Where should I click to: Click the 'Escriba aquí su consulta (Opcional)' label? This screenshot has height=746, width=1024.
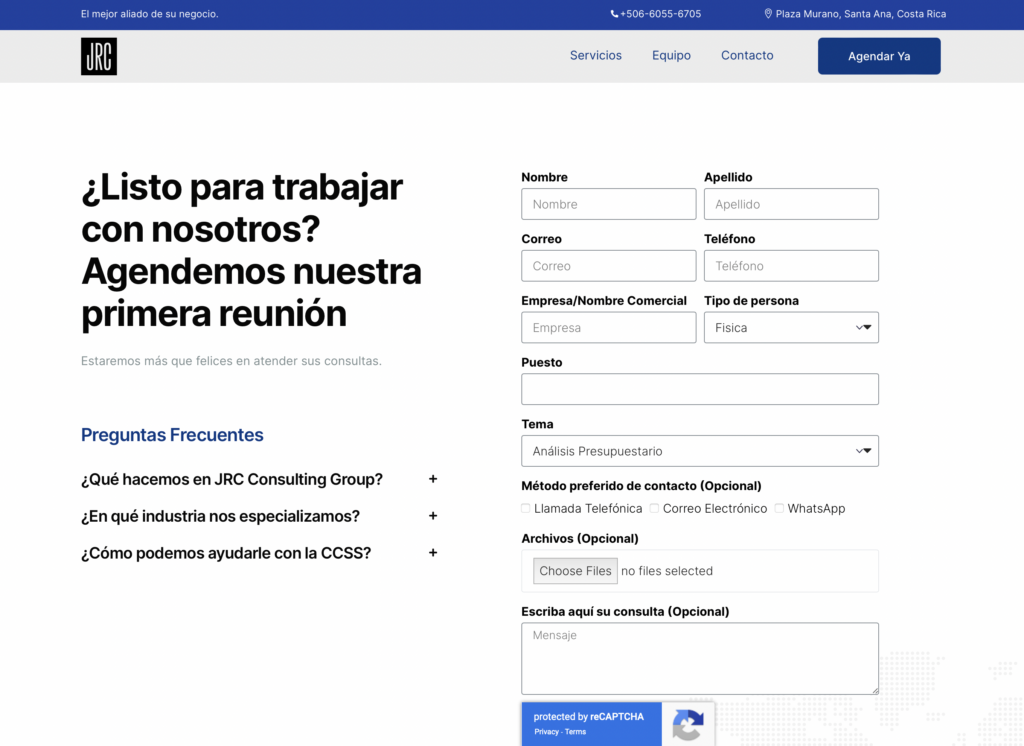pos(625,611)
